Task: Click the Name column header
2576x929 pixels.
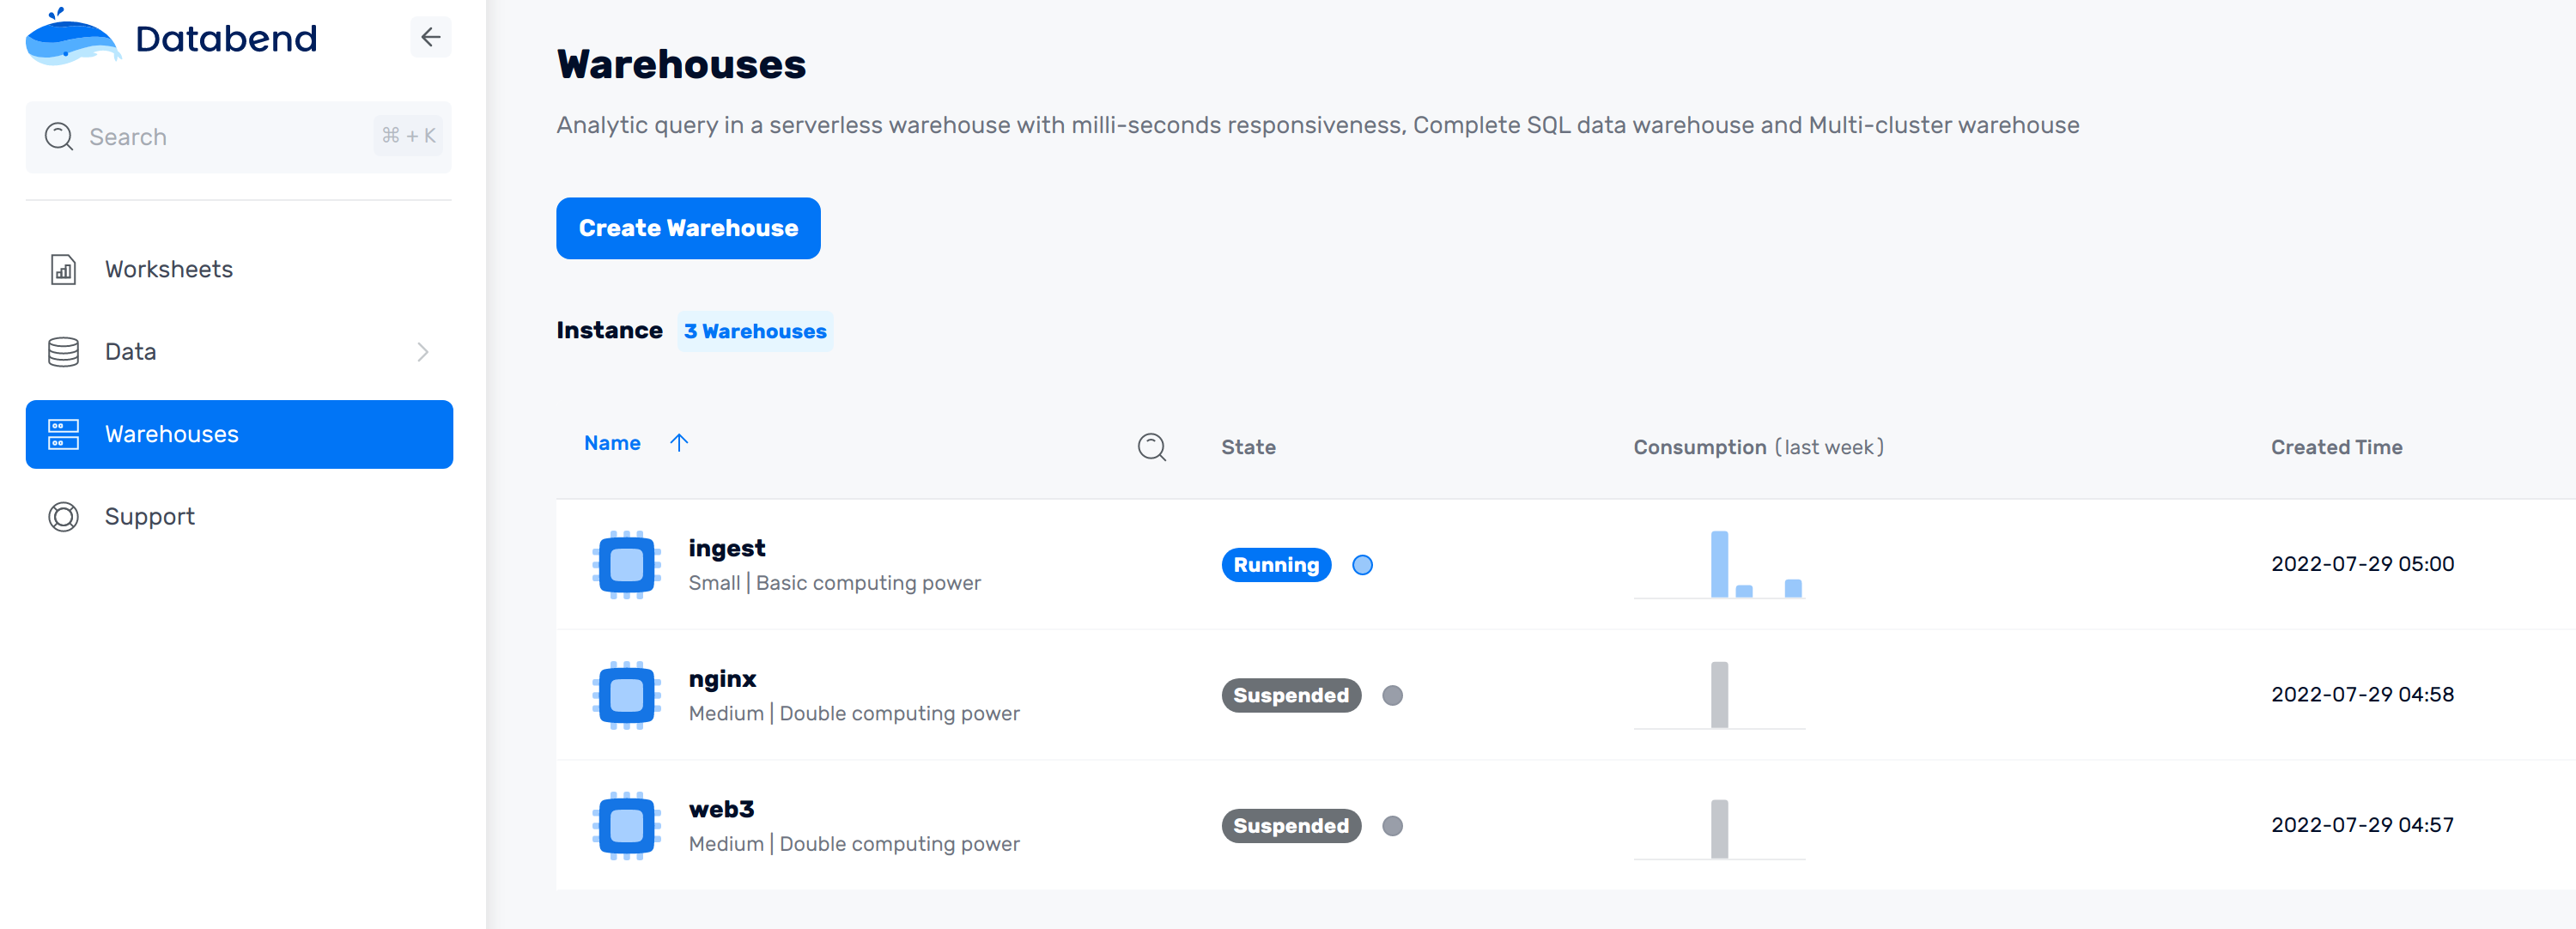Action: (x=612, y=443)
